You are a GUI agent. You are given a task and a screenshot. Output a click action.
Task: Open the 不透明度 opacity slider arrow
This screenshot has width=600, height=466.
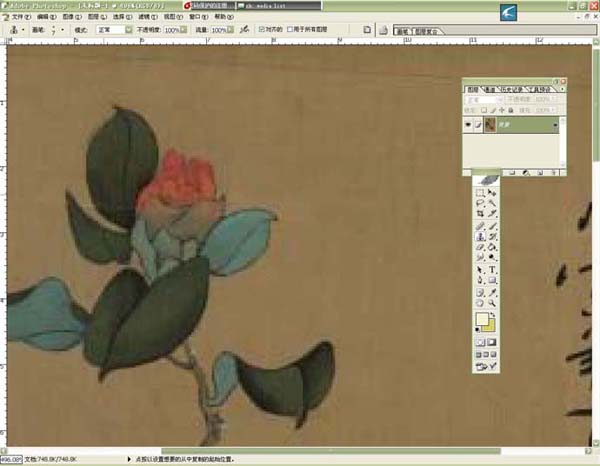[184, 29]
